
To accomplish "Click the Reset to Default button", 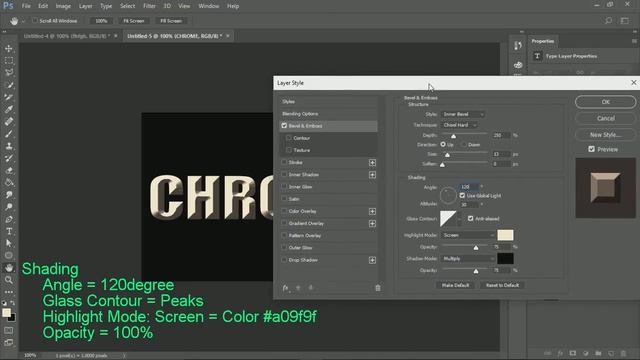I will (502, 285).
